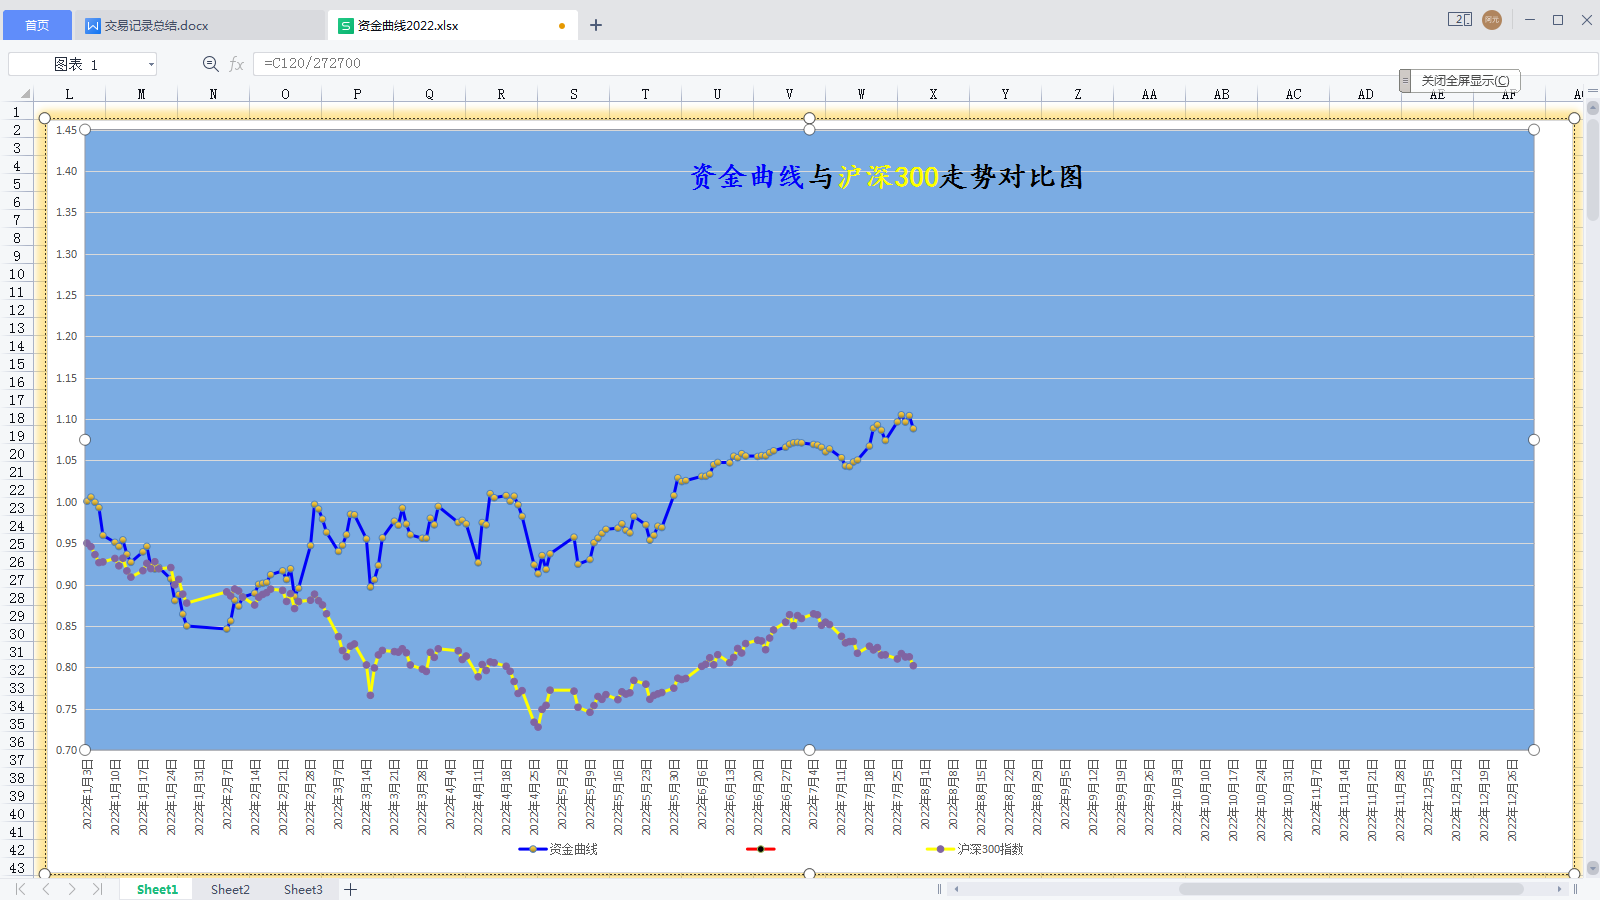Minimize the WPS window
This screenshot has height=900, width=1600.
1530,20
